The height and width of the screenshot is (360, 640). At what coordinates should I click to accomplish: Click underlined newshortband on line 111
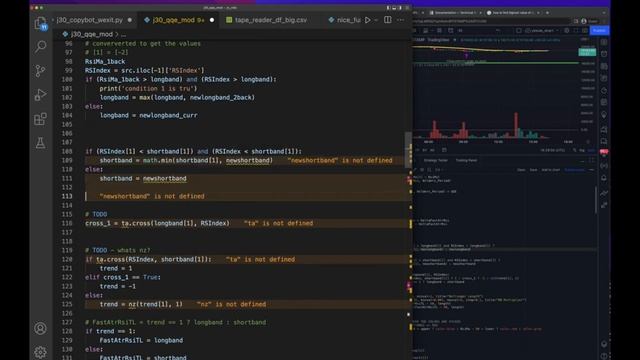pyautogui.click(x=164, y=178)
